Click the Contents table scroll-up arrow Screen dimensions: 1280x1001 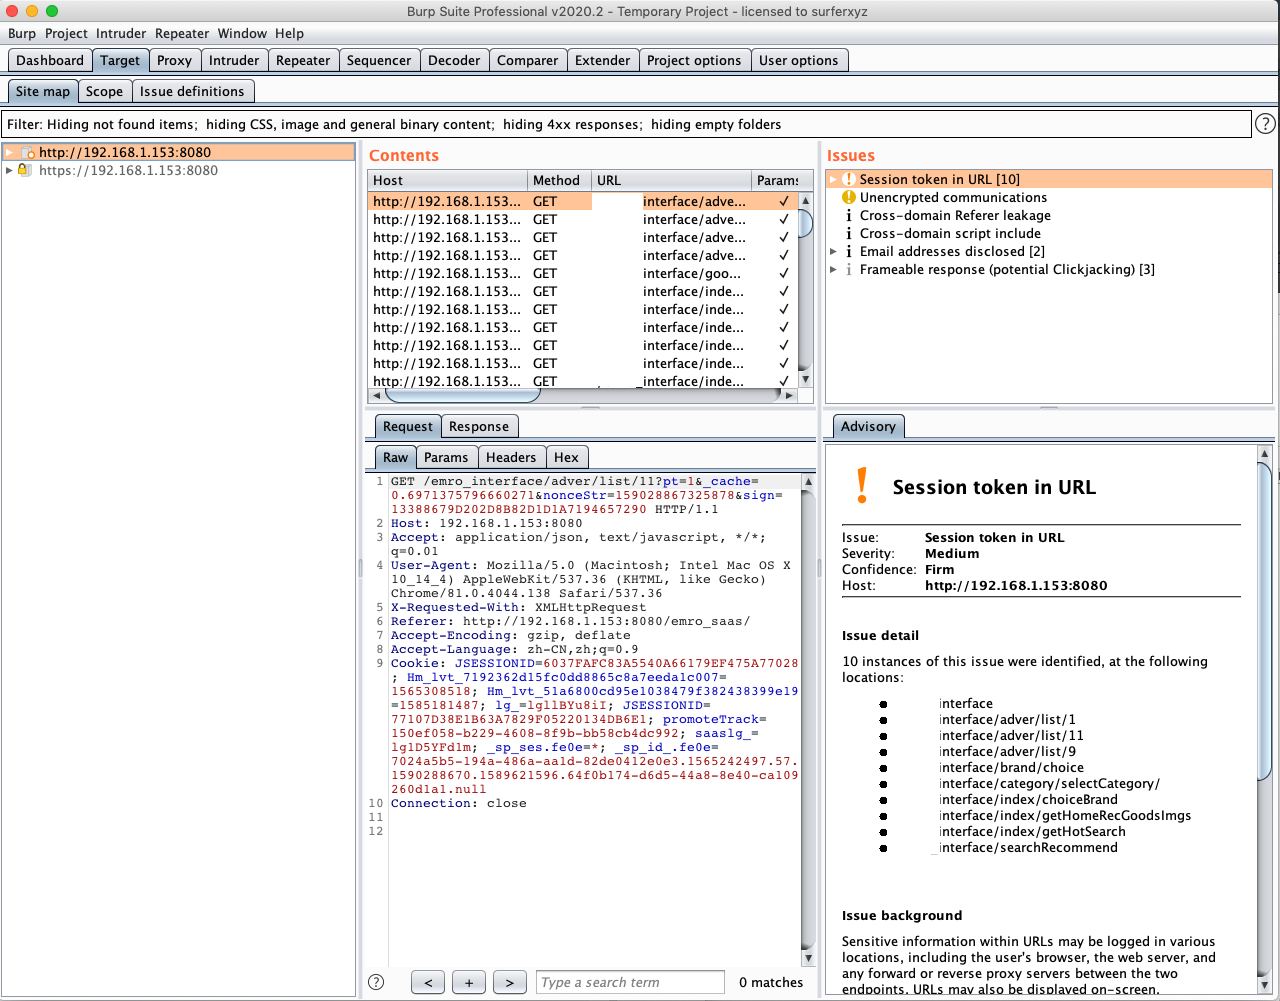tap(806, 200)
